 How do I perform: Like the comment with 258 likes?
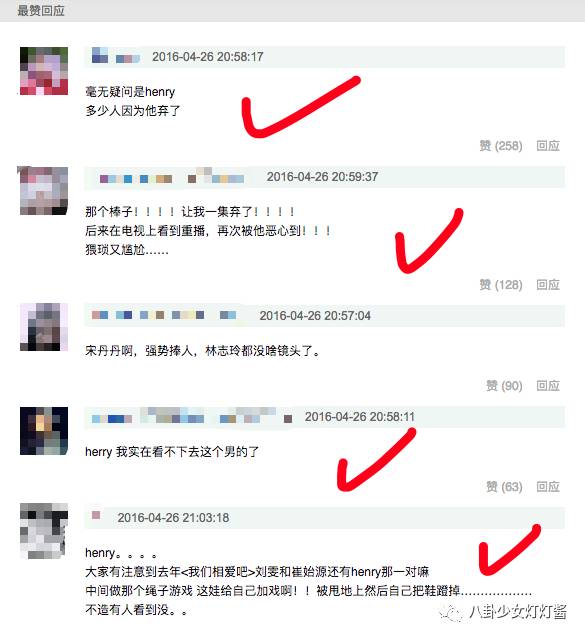(501, 146)
